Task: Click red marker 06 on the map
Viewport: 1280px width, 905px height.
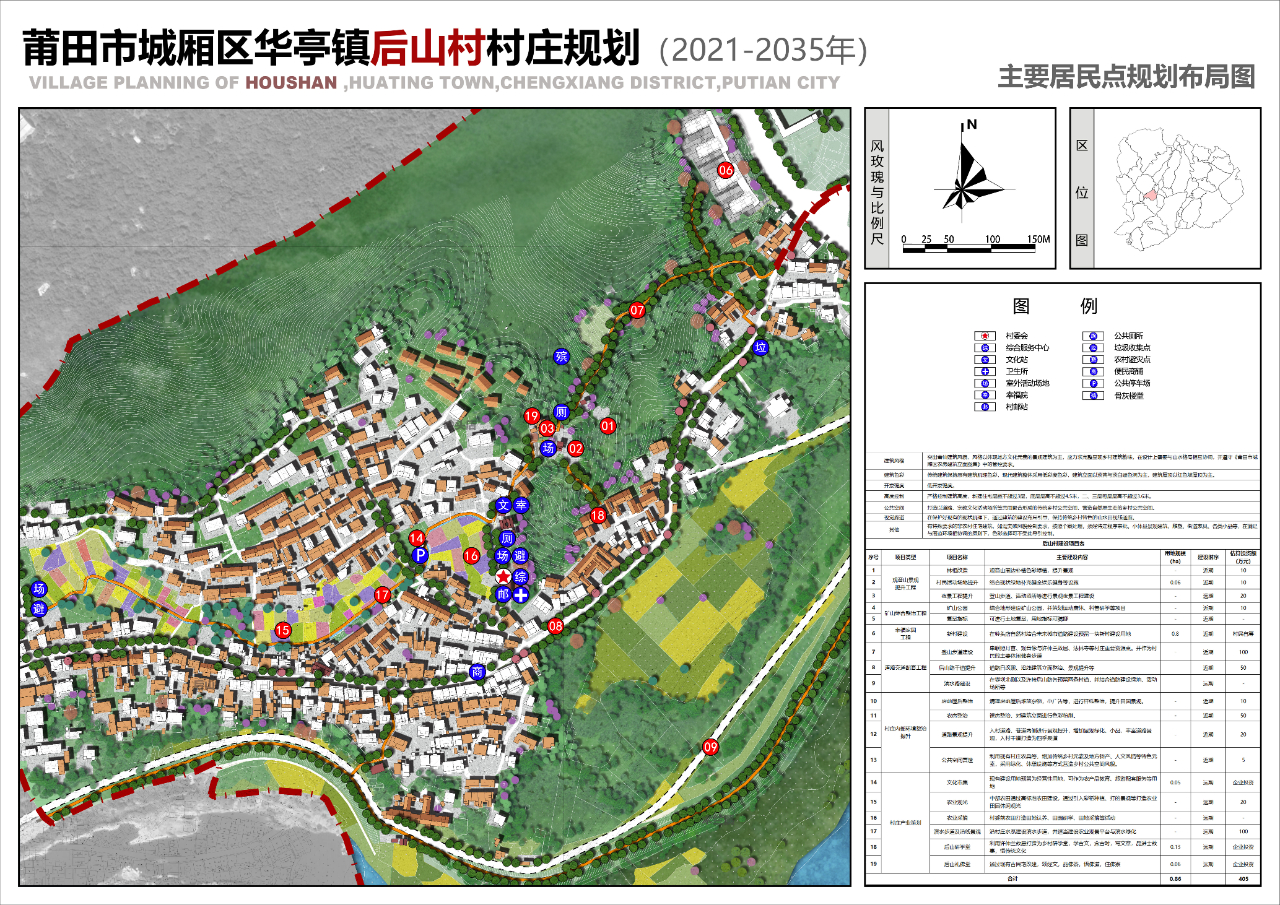Action: tap(726, 170)
